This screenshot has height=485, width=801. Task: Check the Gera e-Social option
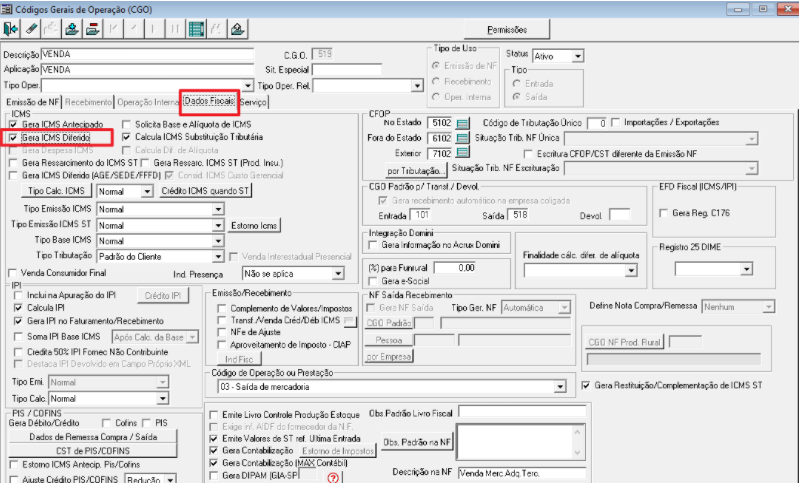[x=373, y=281]
